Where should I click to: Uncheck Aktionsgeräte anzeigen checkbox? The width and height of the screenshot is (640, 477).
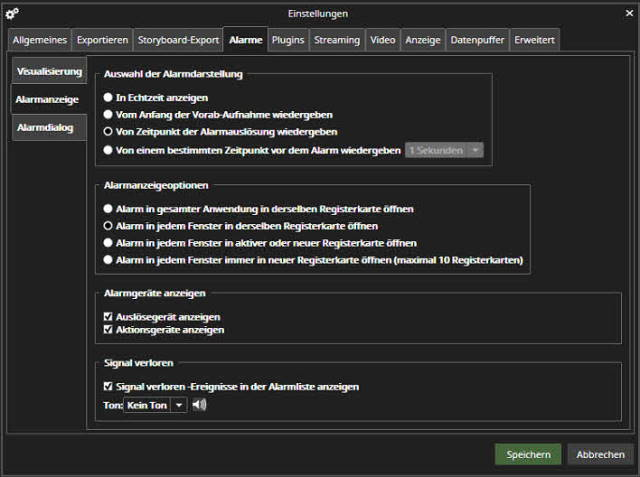(x=109, y=330)
